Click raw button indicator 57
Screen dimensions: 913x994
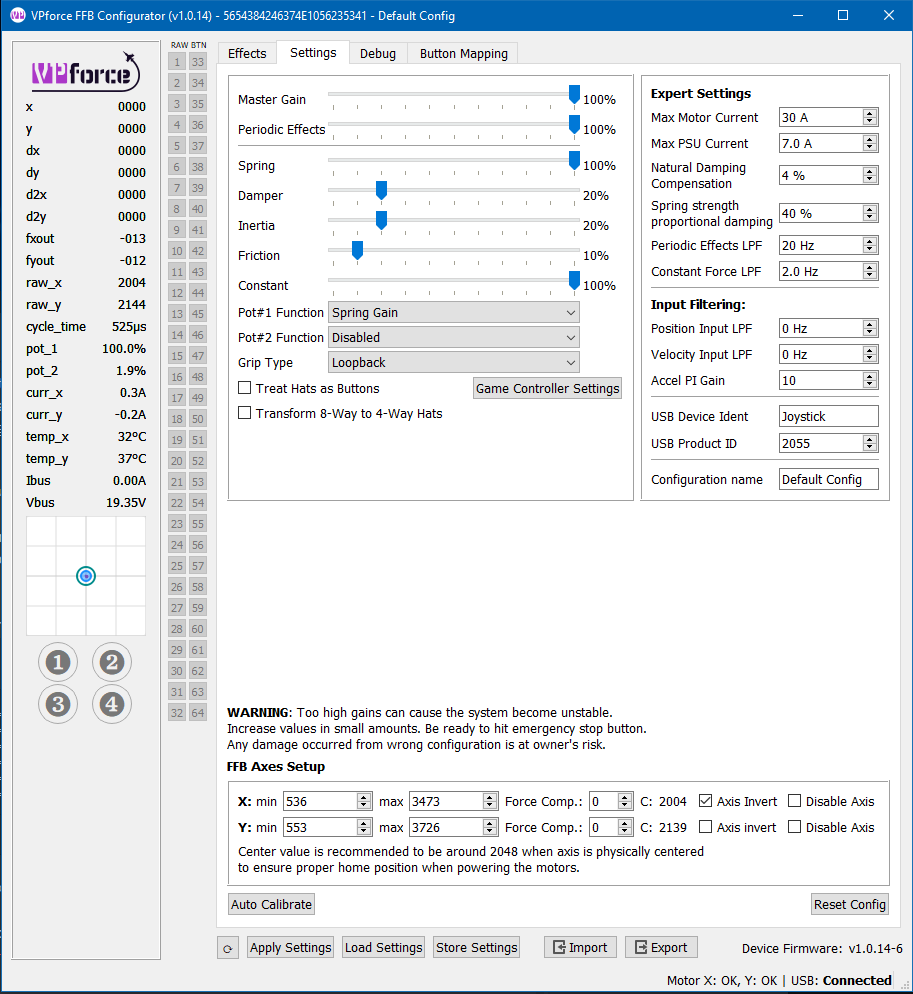198,565
